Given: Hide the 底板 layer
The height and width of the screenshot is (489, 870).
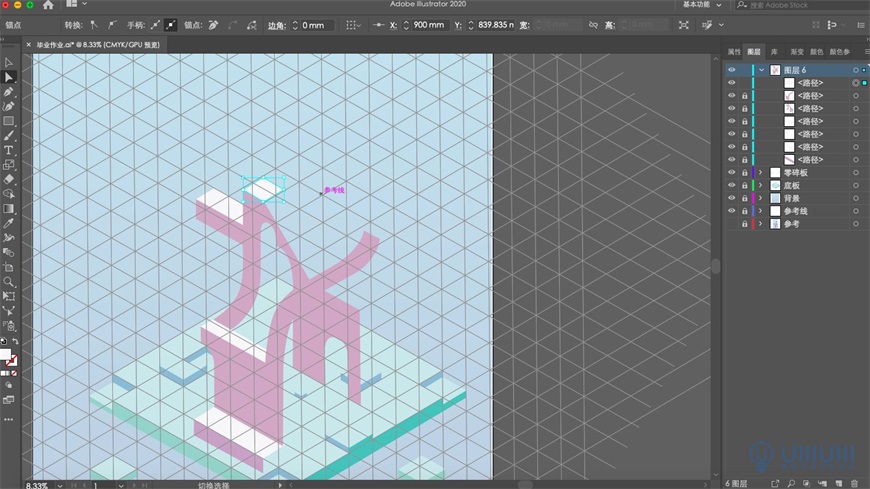Looking at the screenshot, I should (x=731, y=185).
